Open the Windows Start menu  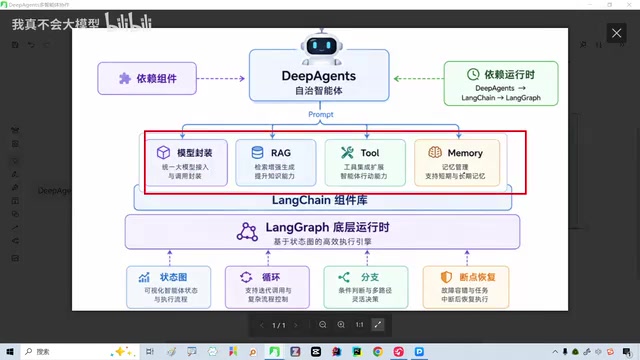(x=10, y=351)
